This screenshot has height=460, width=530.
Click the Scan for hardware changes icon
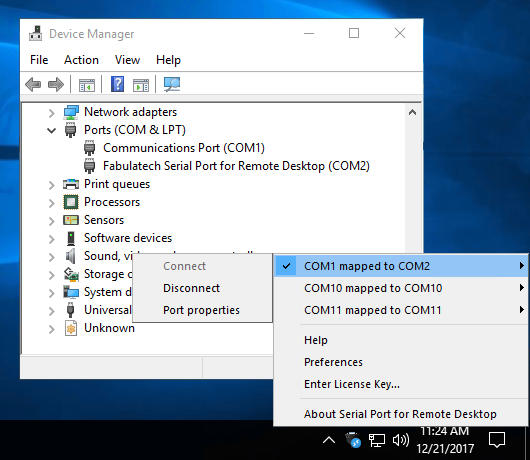click(172, 84)
